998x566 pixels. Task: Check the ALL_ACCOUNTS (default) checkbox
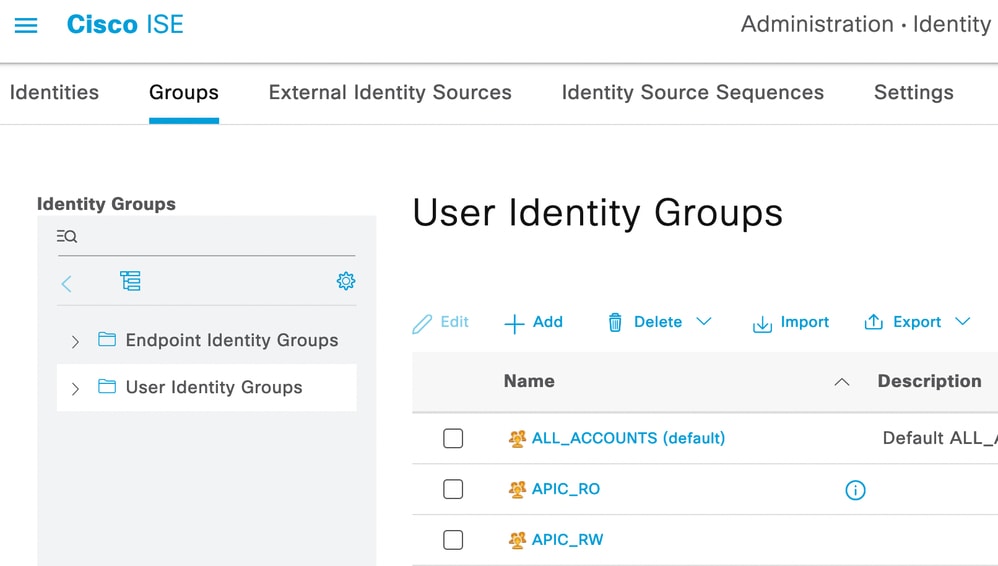click(x=453, y=438)
